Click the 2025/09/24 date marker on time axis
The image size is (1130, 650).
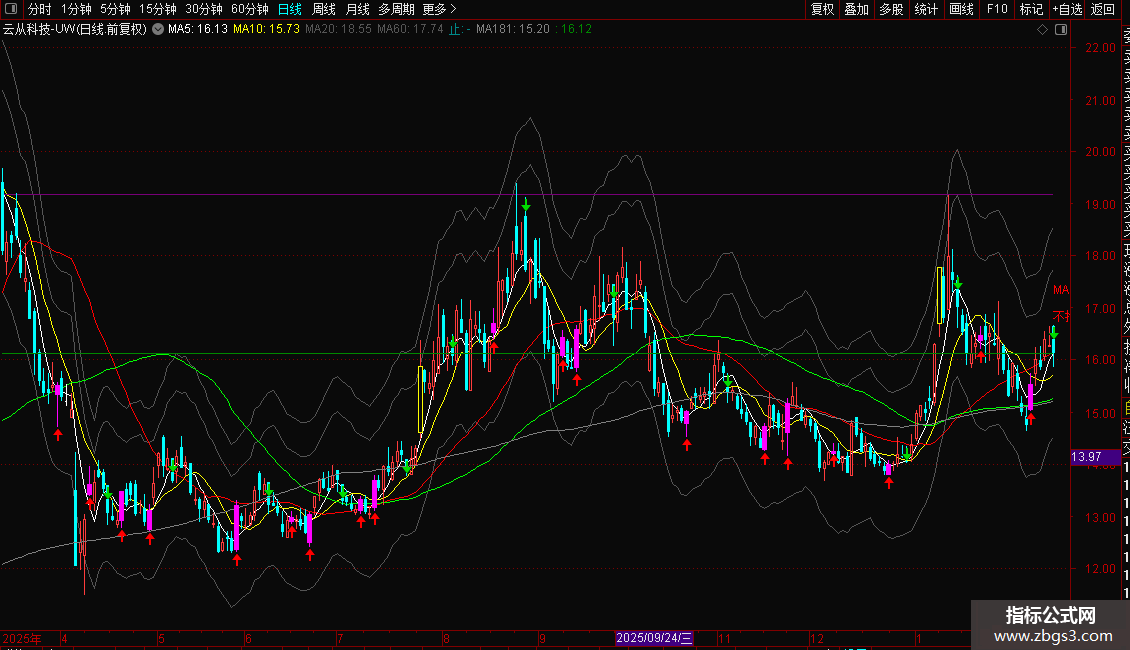point(654,638)
